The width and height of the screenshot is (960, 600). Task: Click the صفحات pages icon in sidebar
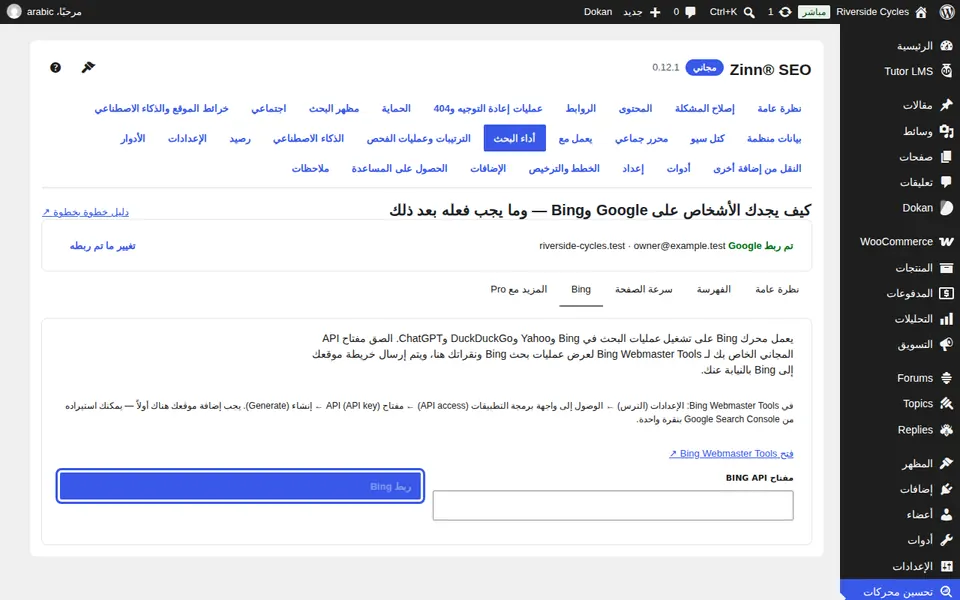[947, 157]
